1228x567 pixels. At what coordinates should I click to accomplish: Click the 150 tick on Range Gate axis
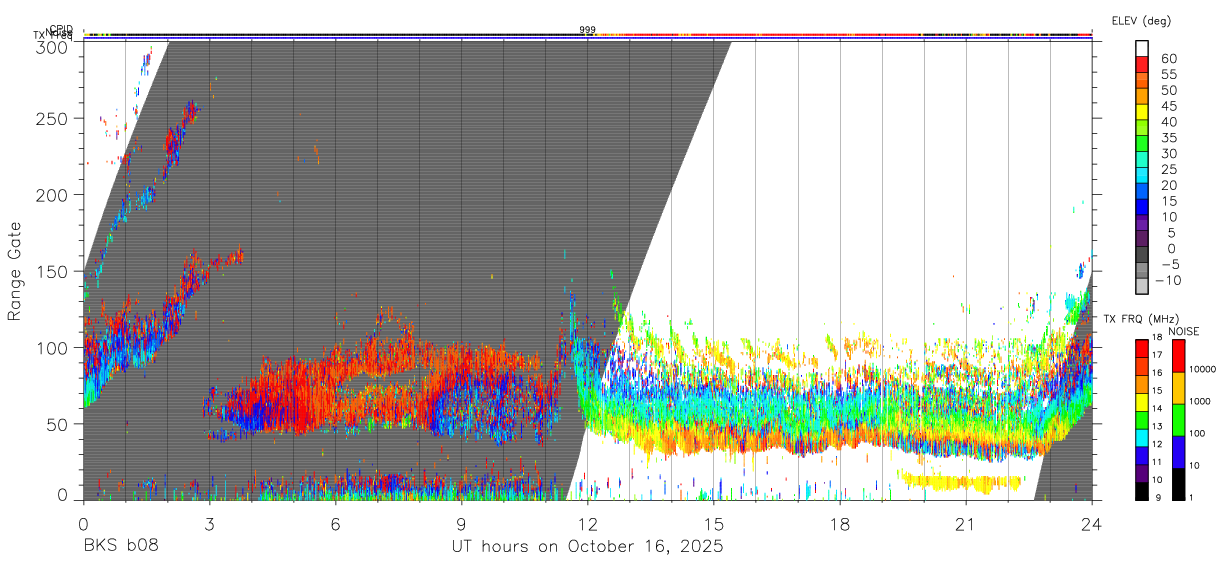coord(52,271)
